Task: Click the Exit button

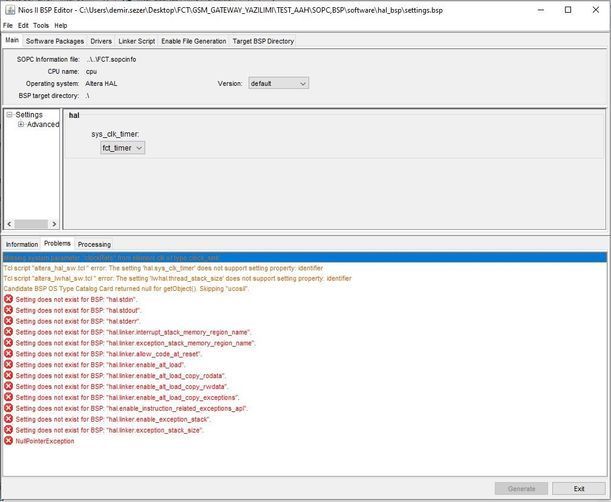Action: (x=579, y=488)
